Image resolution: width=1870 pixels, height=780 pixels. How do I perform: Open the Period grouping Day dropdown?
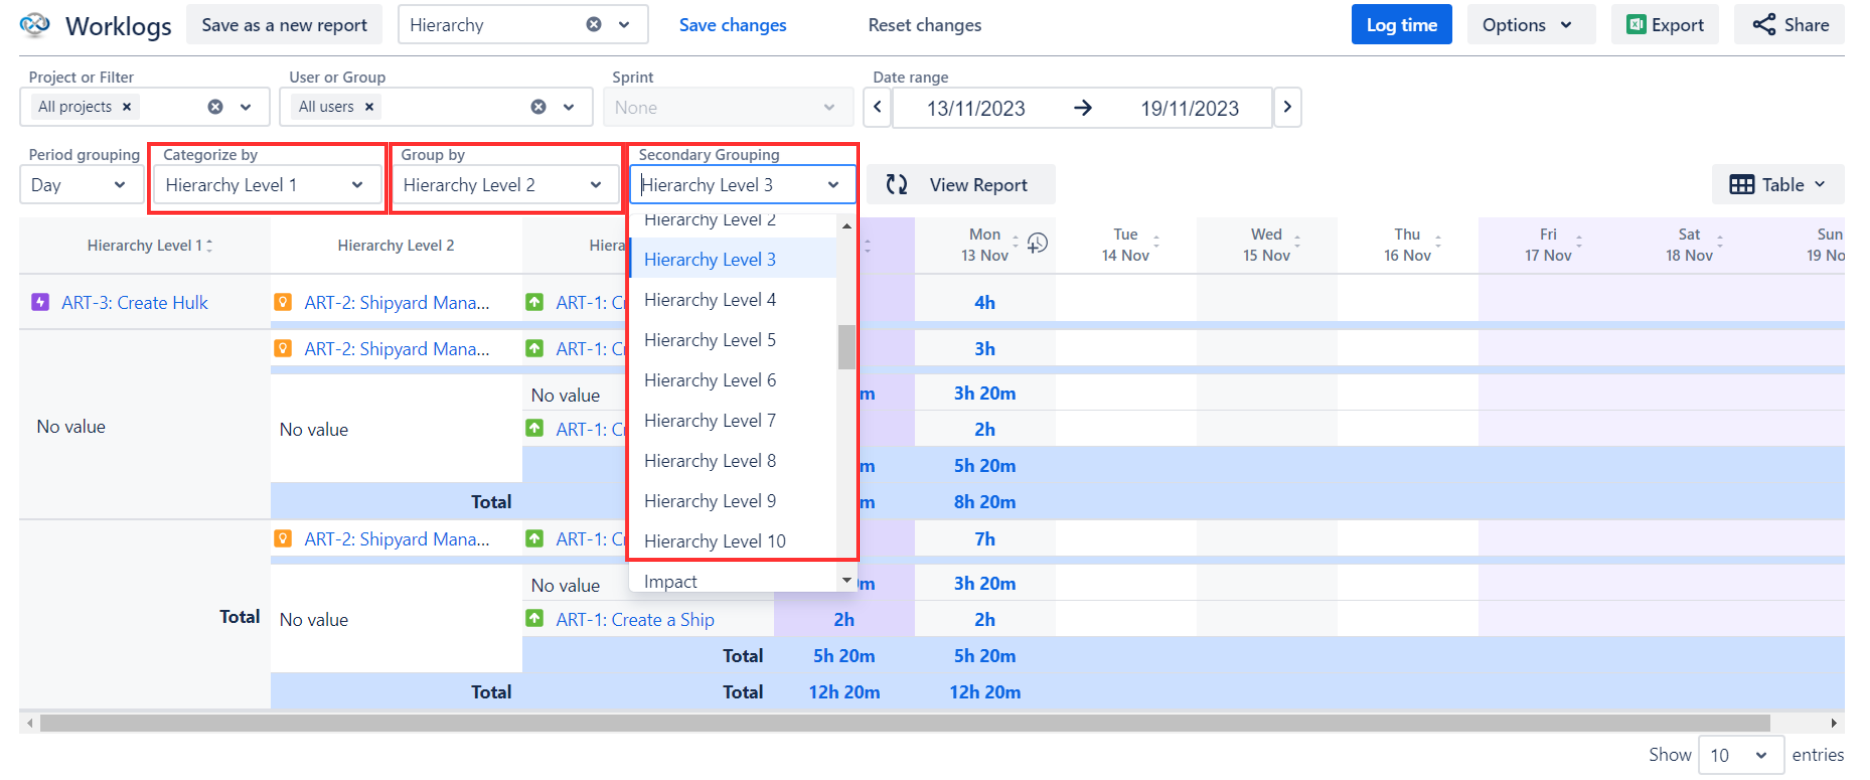pyautogui.click(x=79, y=185)
